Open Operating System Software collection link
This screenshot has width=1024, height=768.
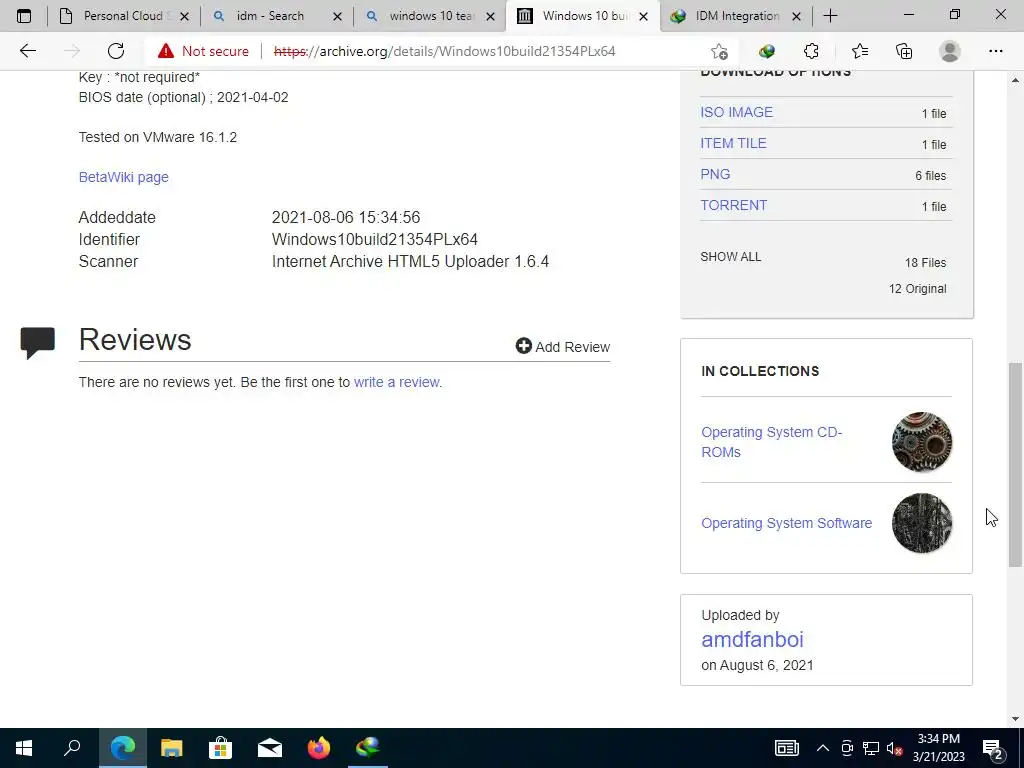pos(786,523)
